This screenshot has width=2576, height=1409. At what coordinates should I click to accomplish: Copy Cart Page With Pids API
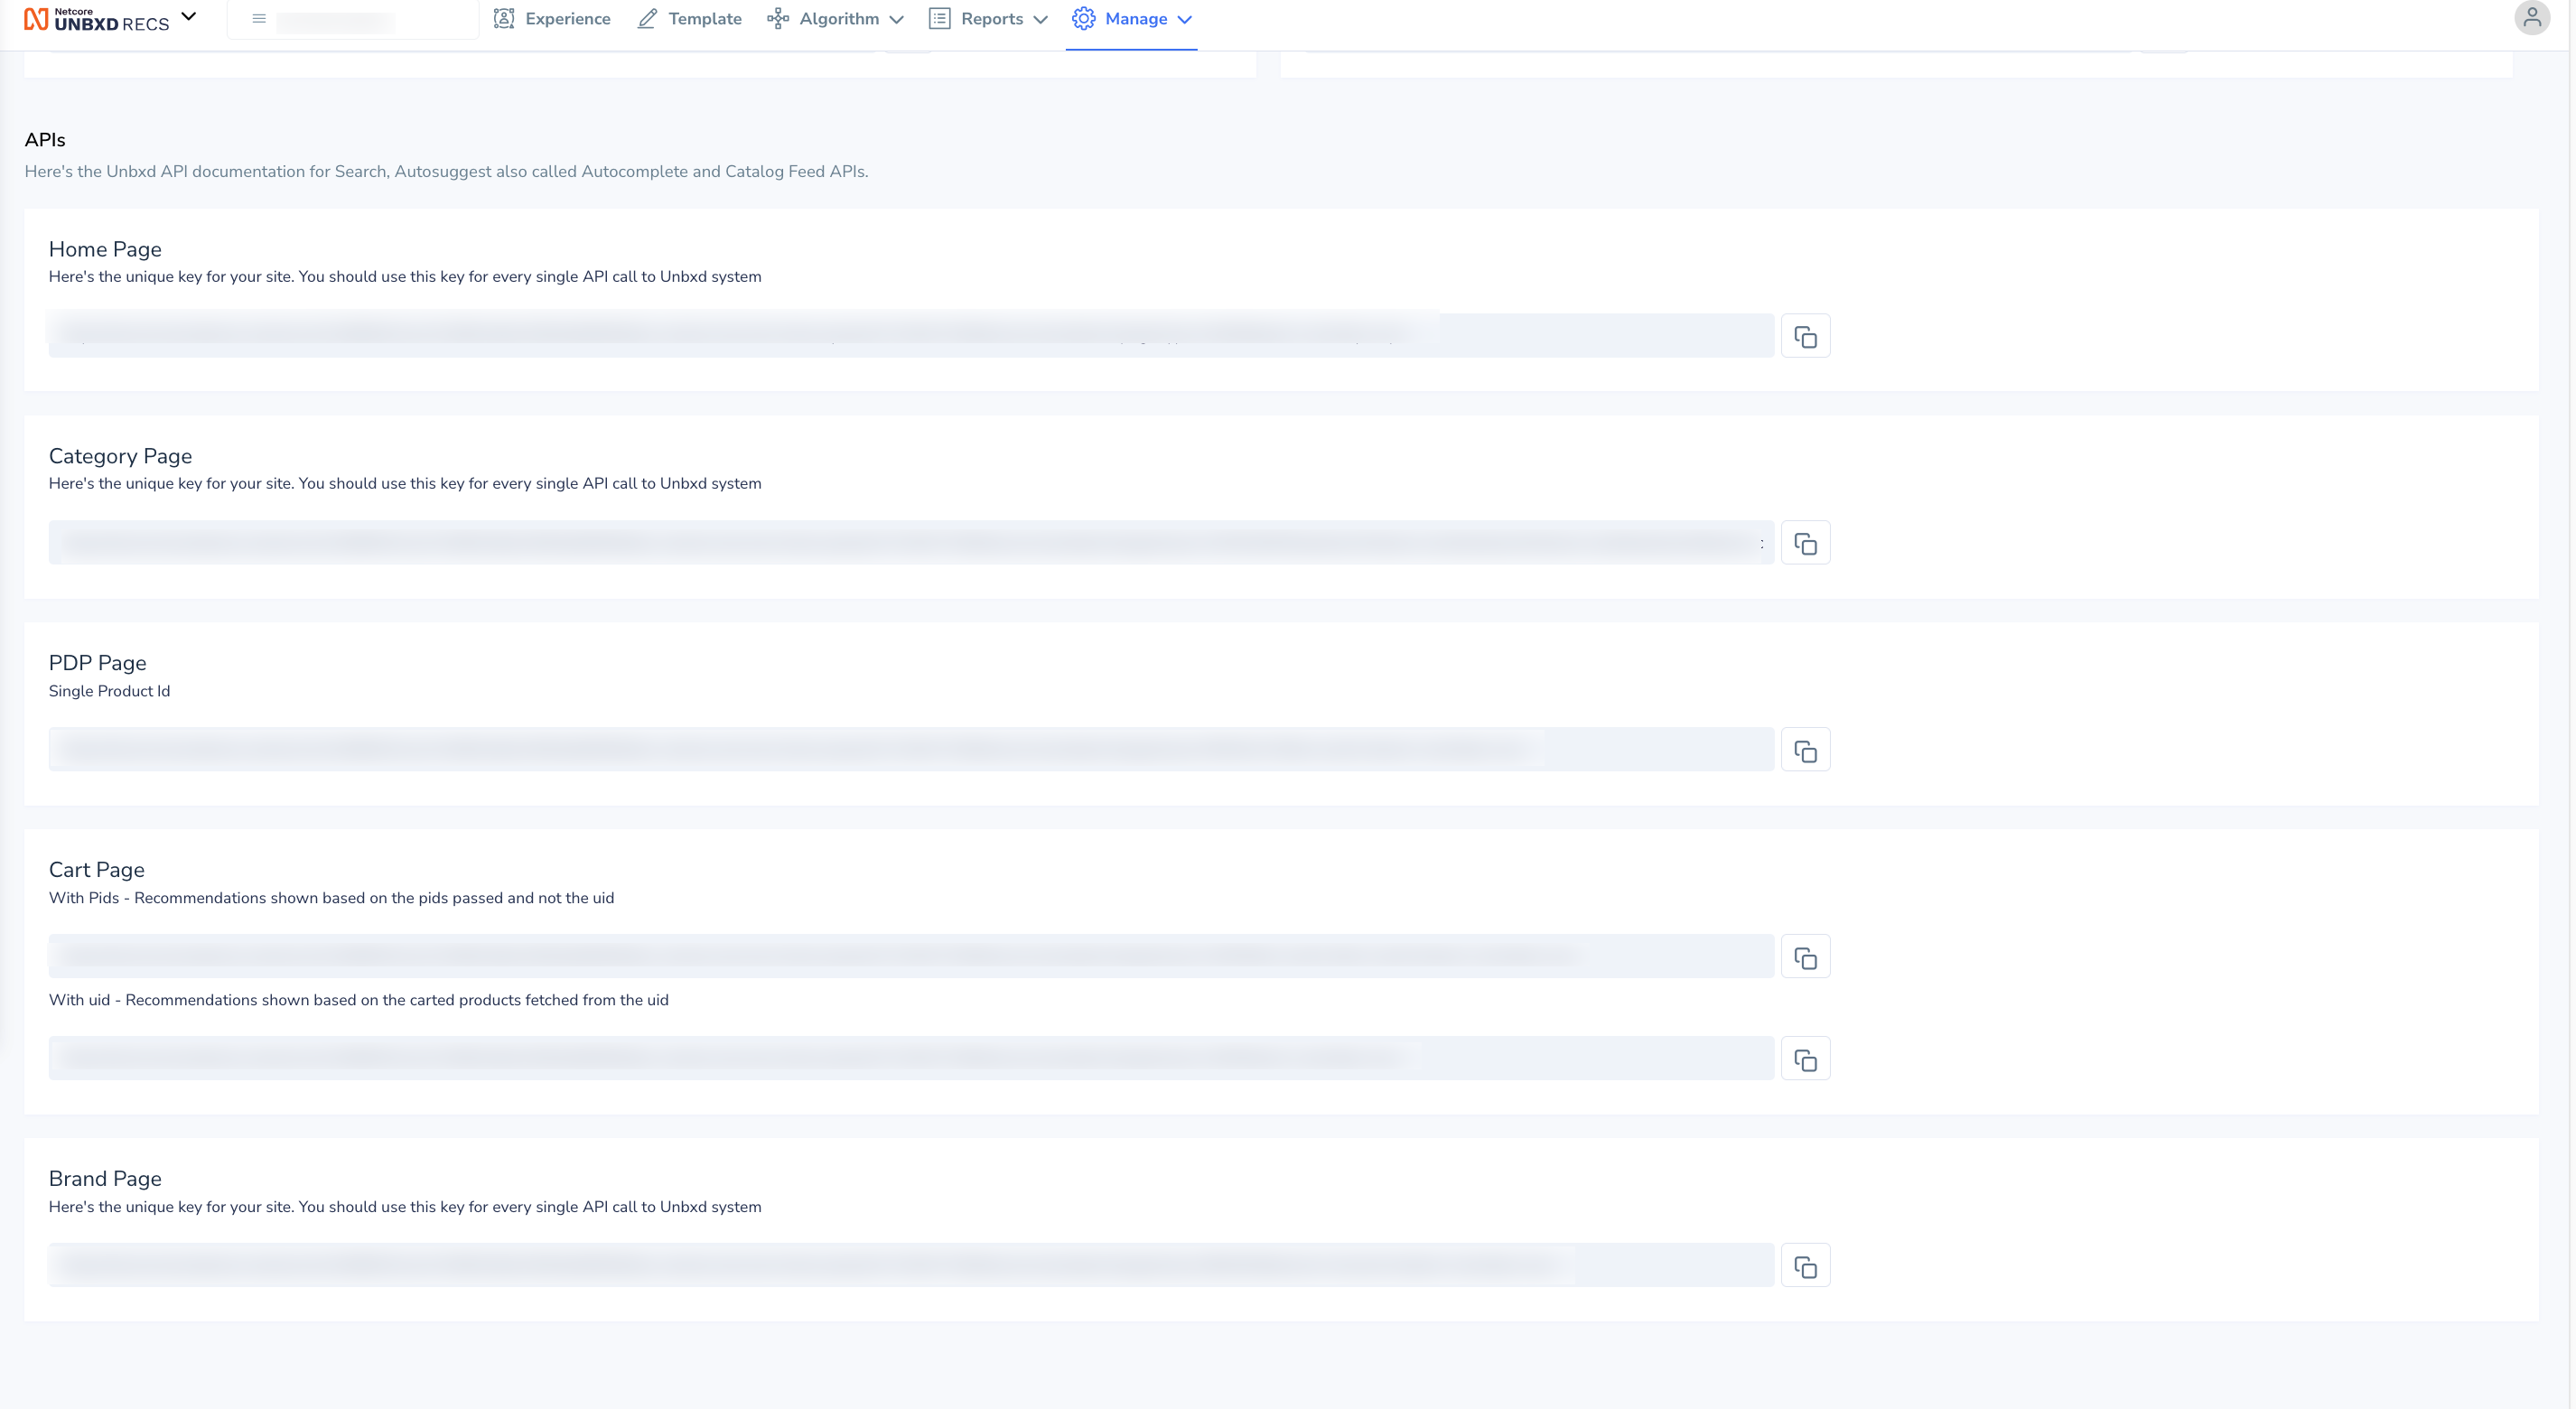(x=1805, y=957)
